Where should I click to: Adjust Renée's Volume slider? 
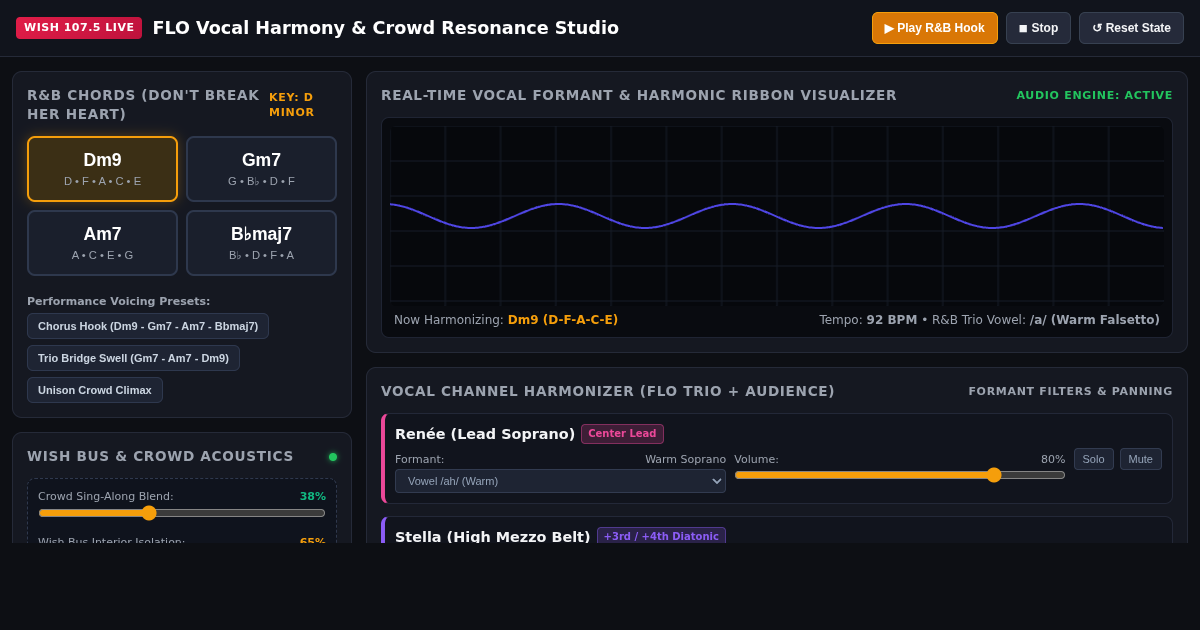pos(900,475)
